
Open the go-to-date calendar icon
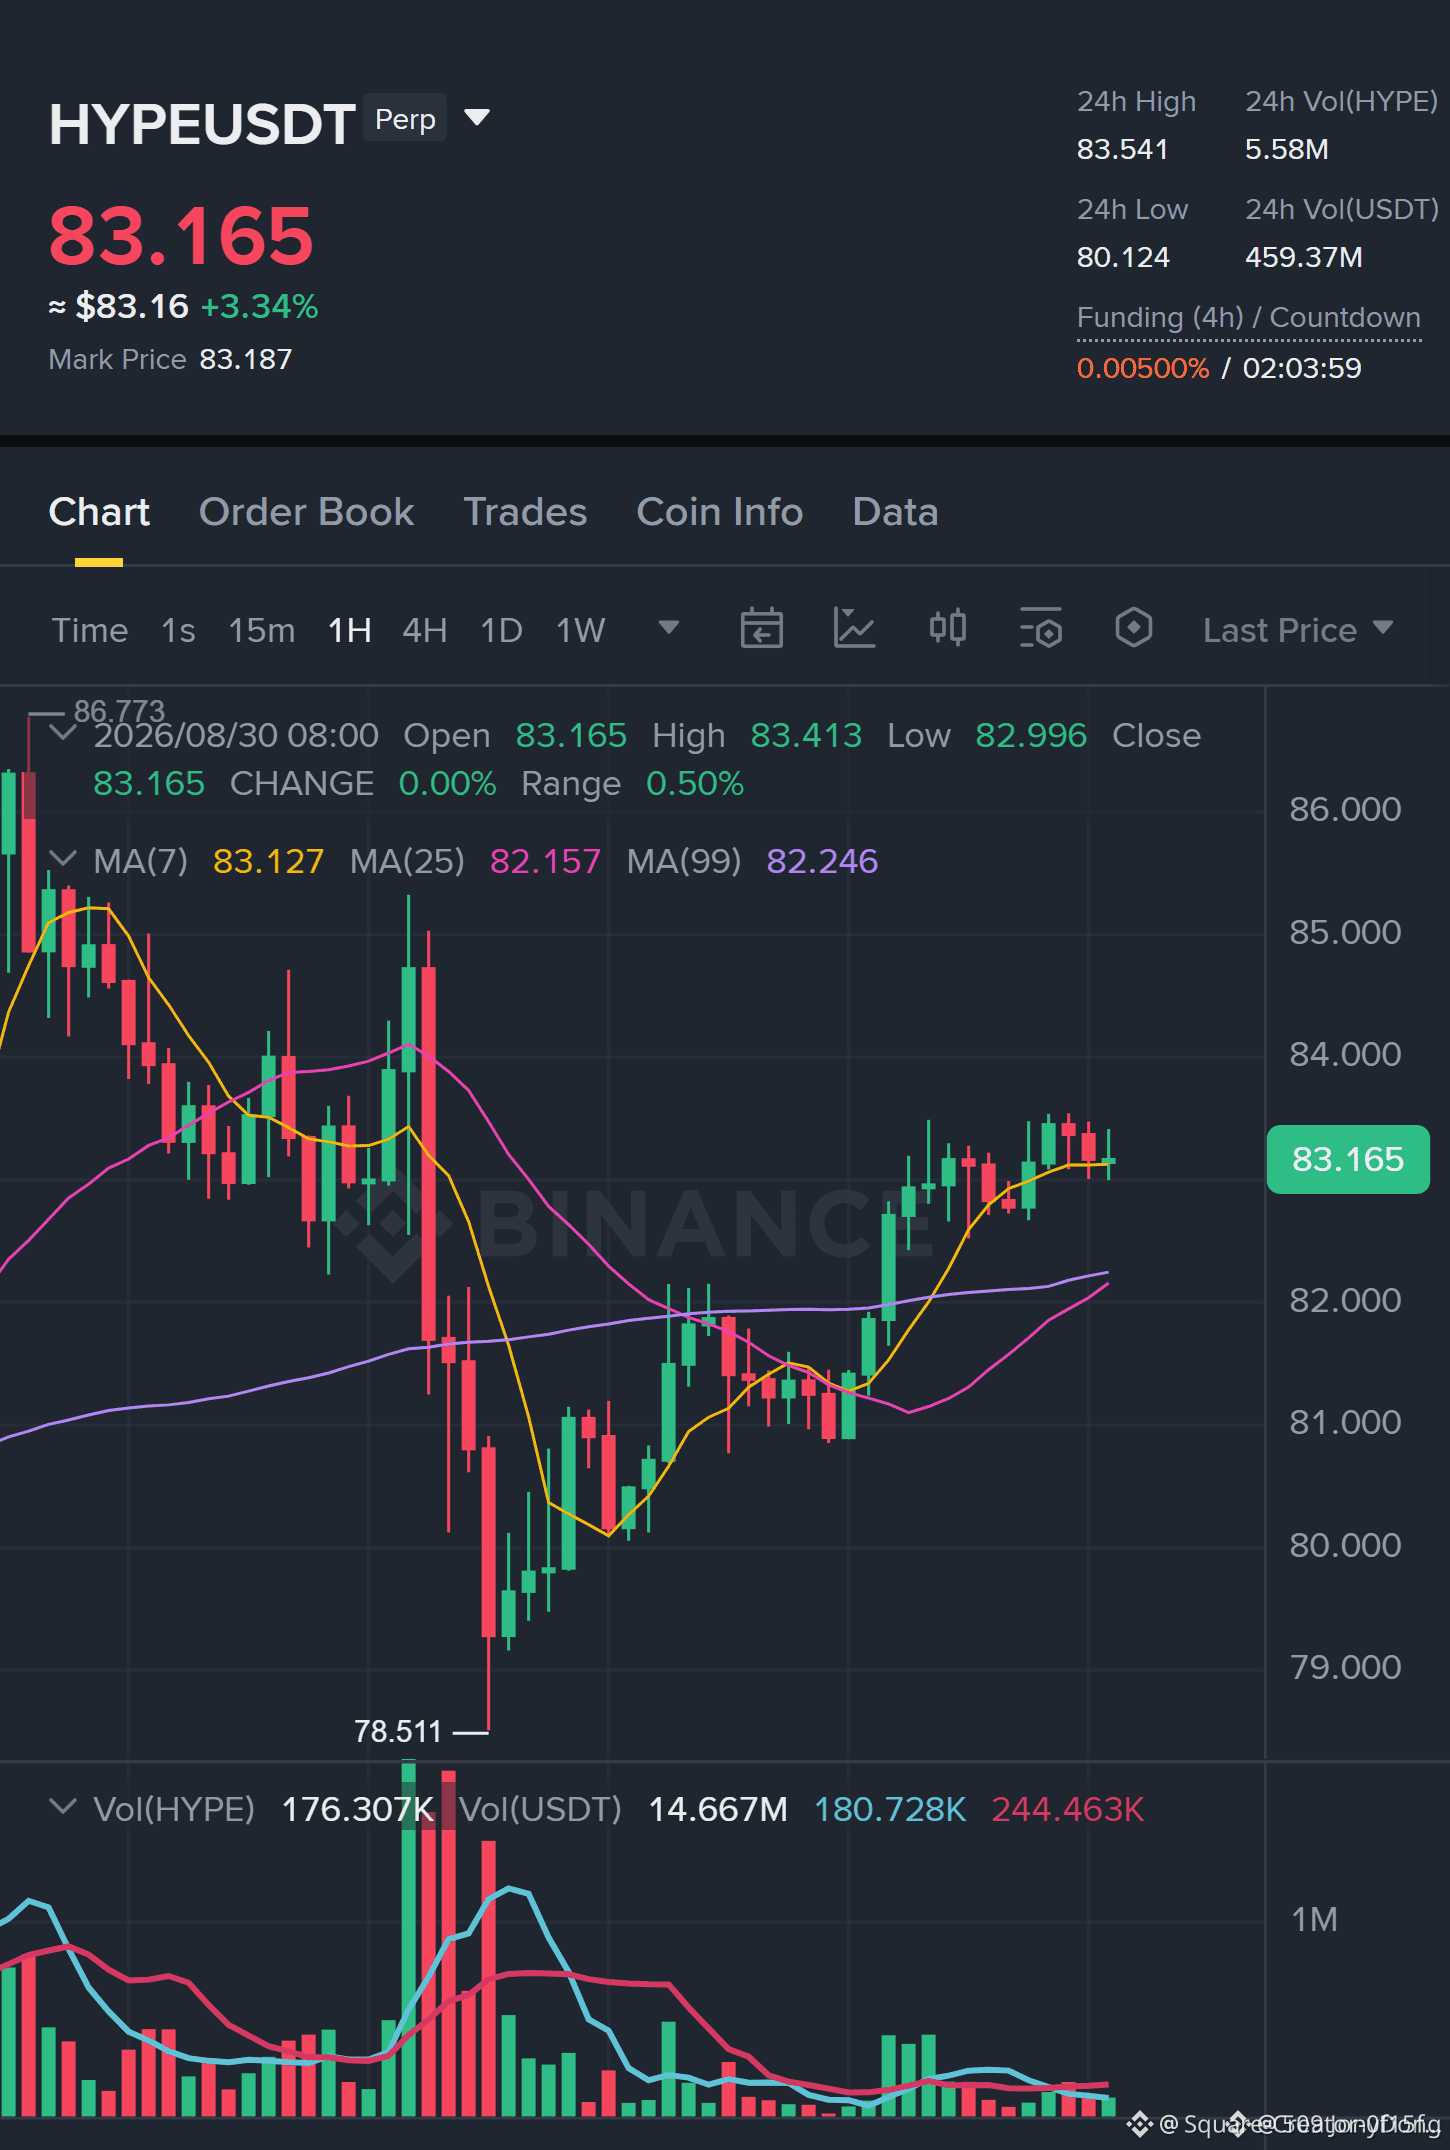pos(761,628)
